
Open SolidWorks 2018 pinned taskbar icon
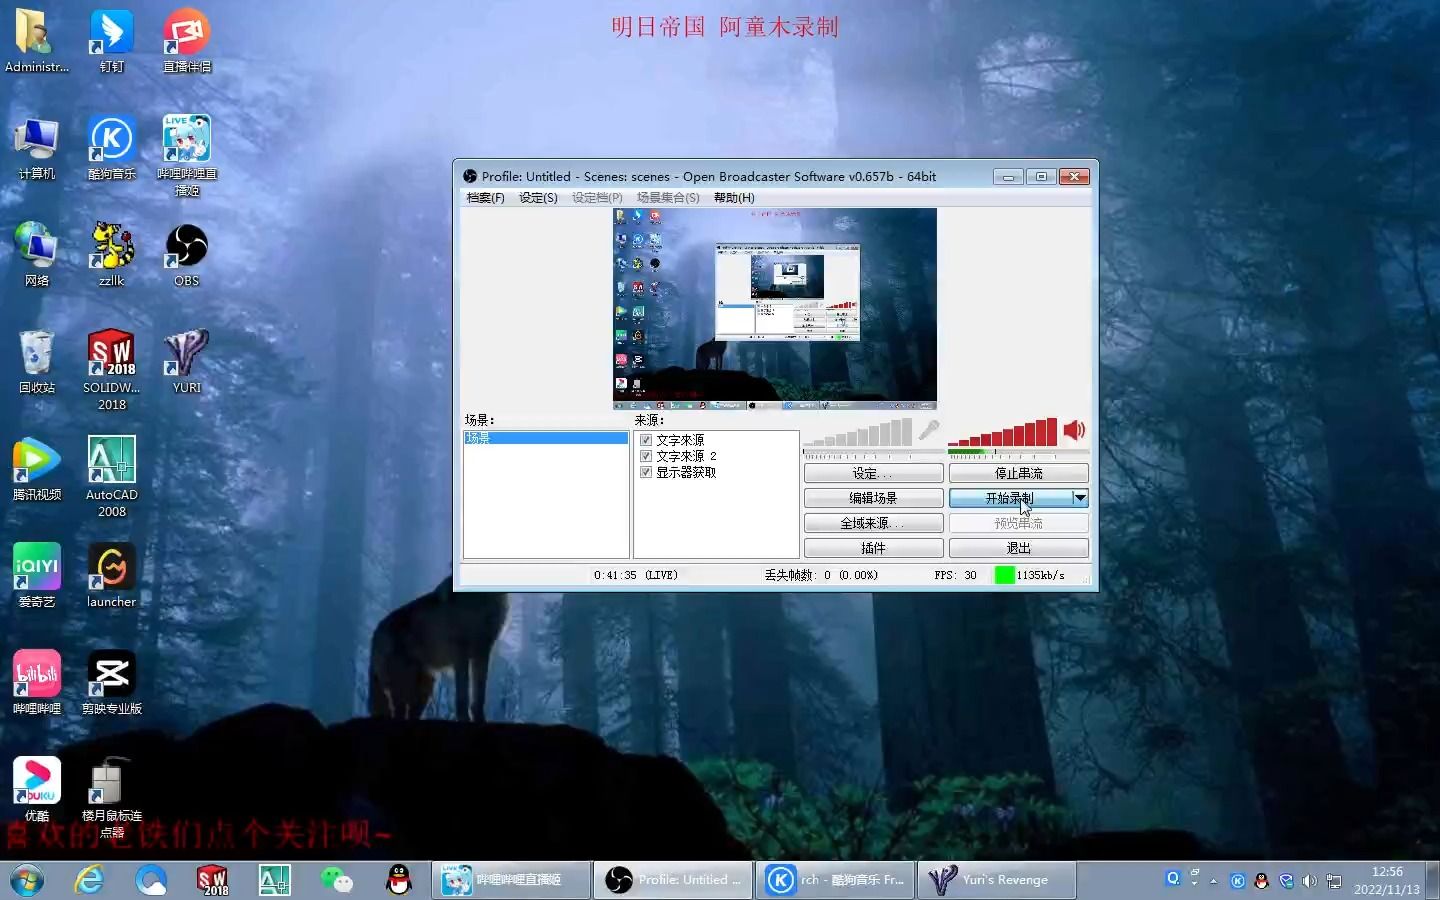[213, 880]
